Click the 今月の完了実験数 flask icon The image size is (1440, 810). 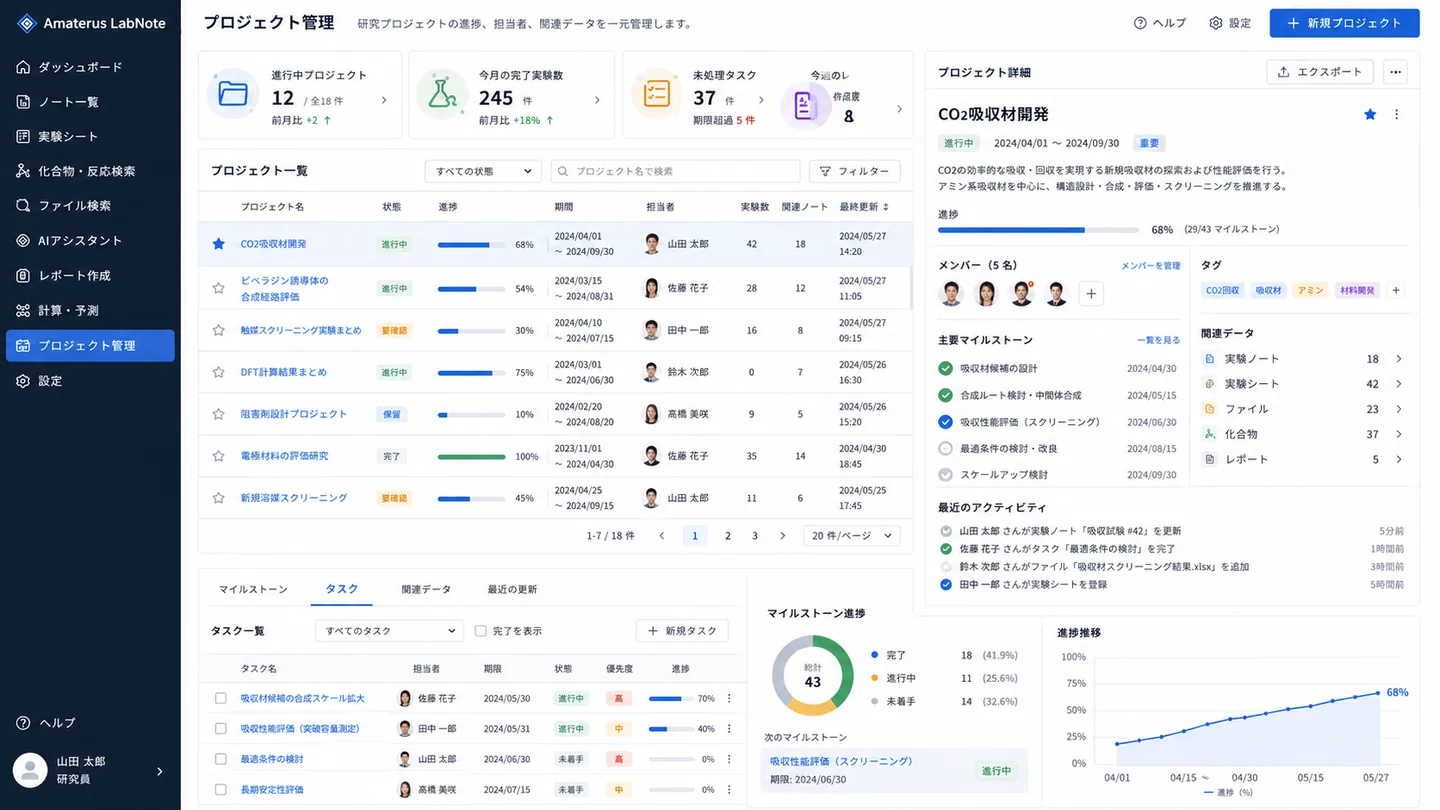pyautogui.click(x=443, y=94)
